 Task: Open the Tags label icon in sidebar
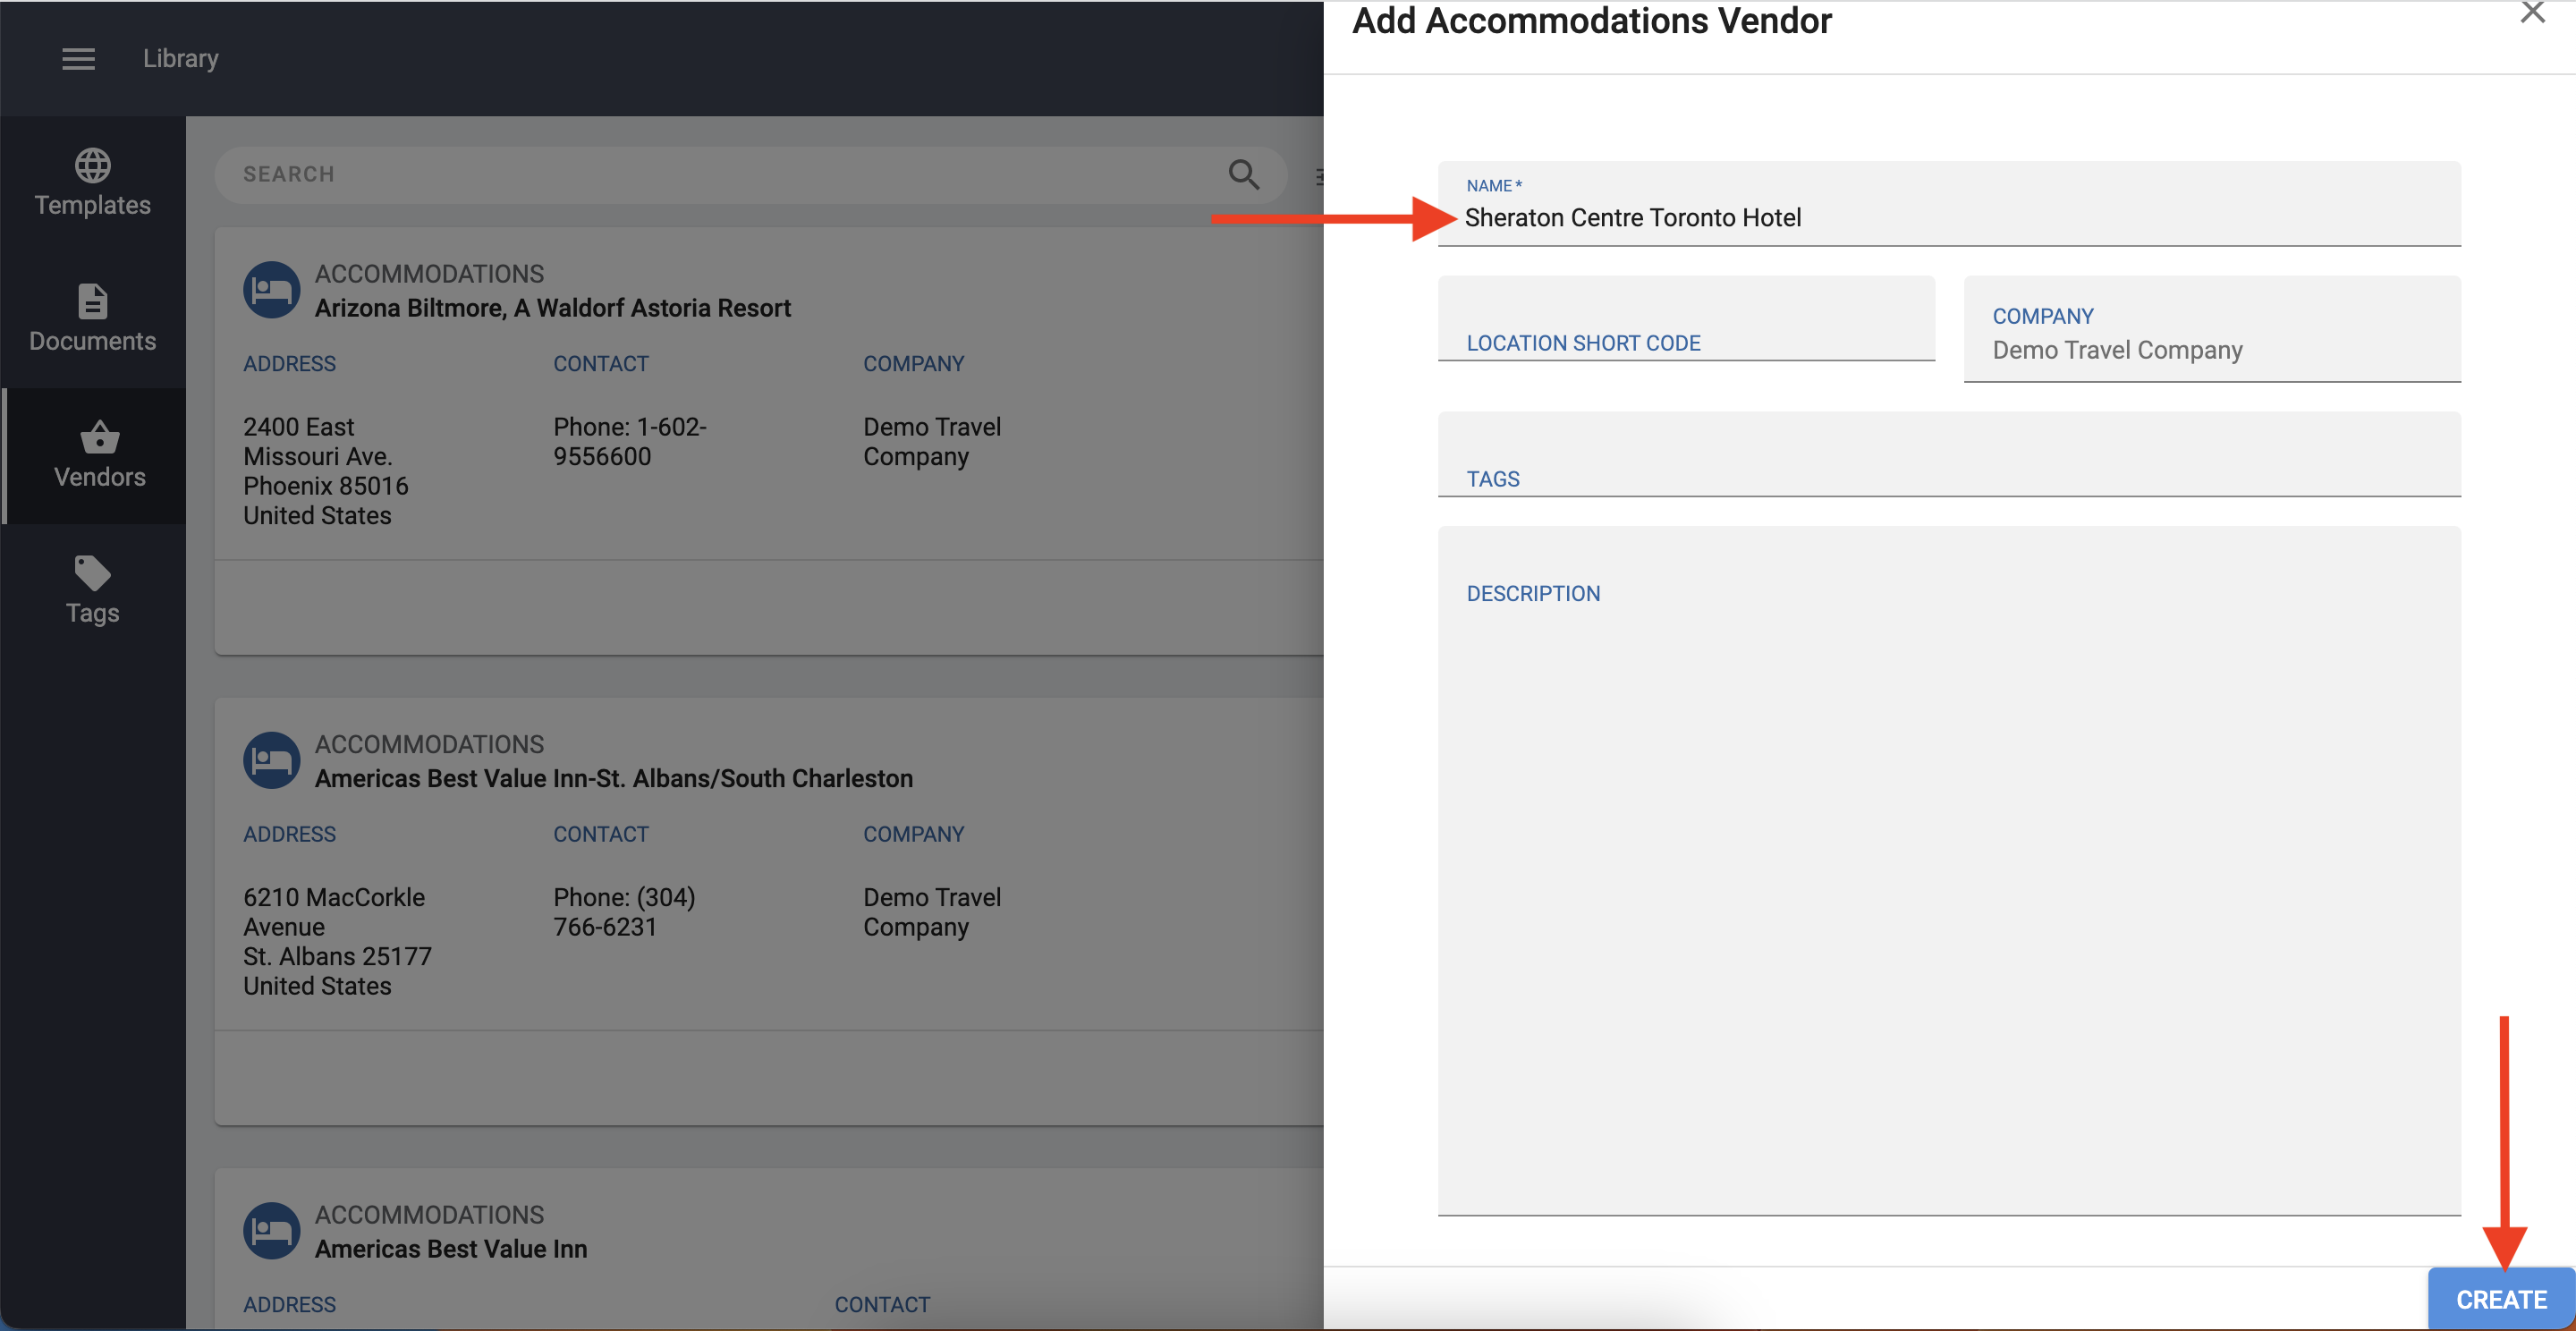(93, 573)
